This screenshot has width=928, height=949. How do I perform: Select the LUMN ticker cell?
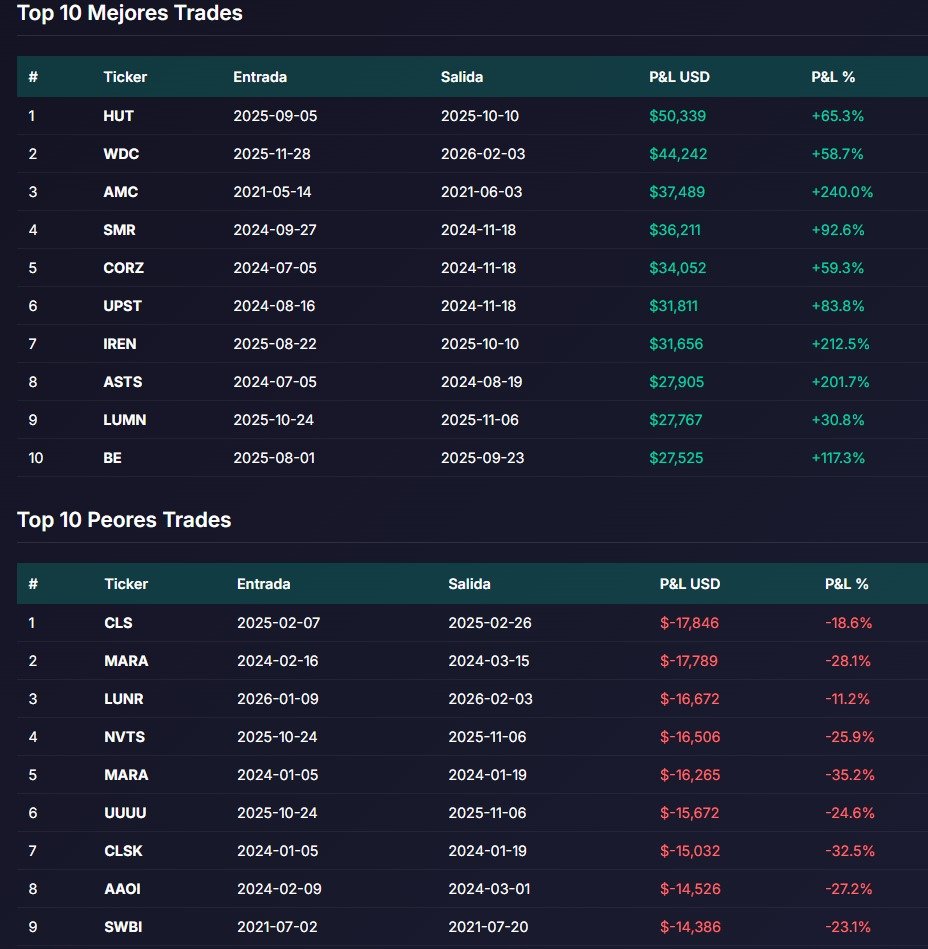pyautogui.click(x=125, y=420)
